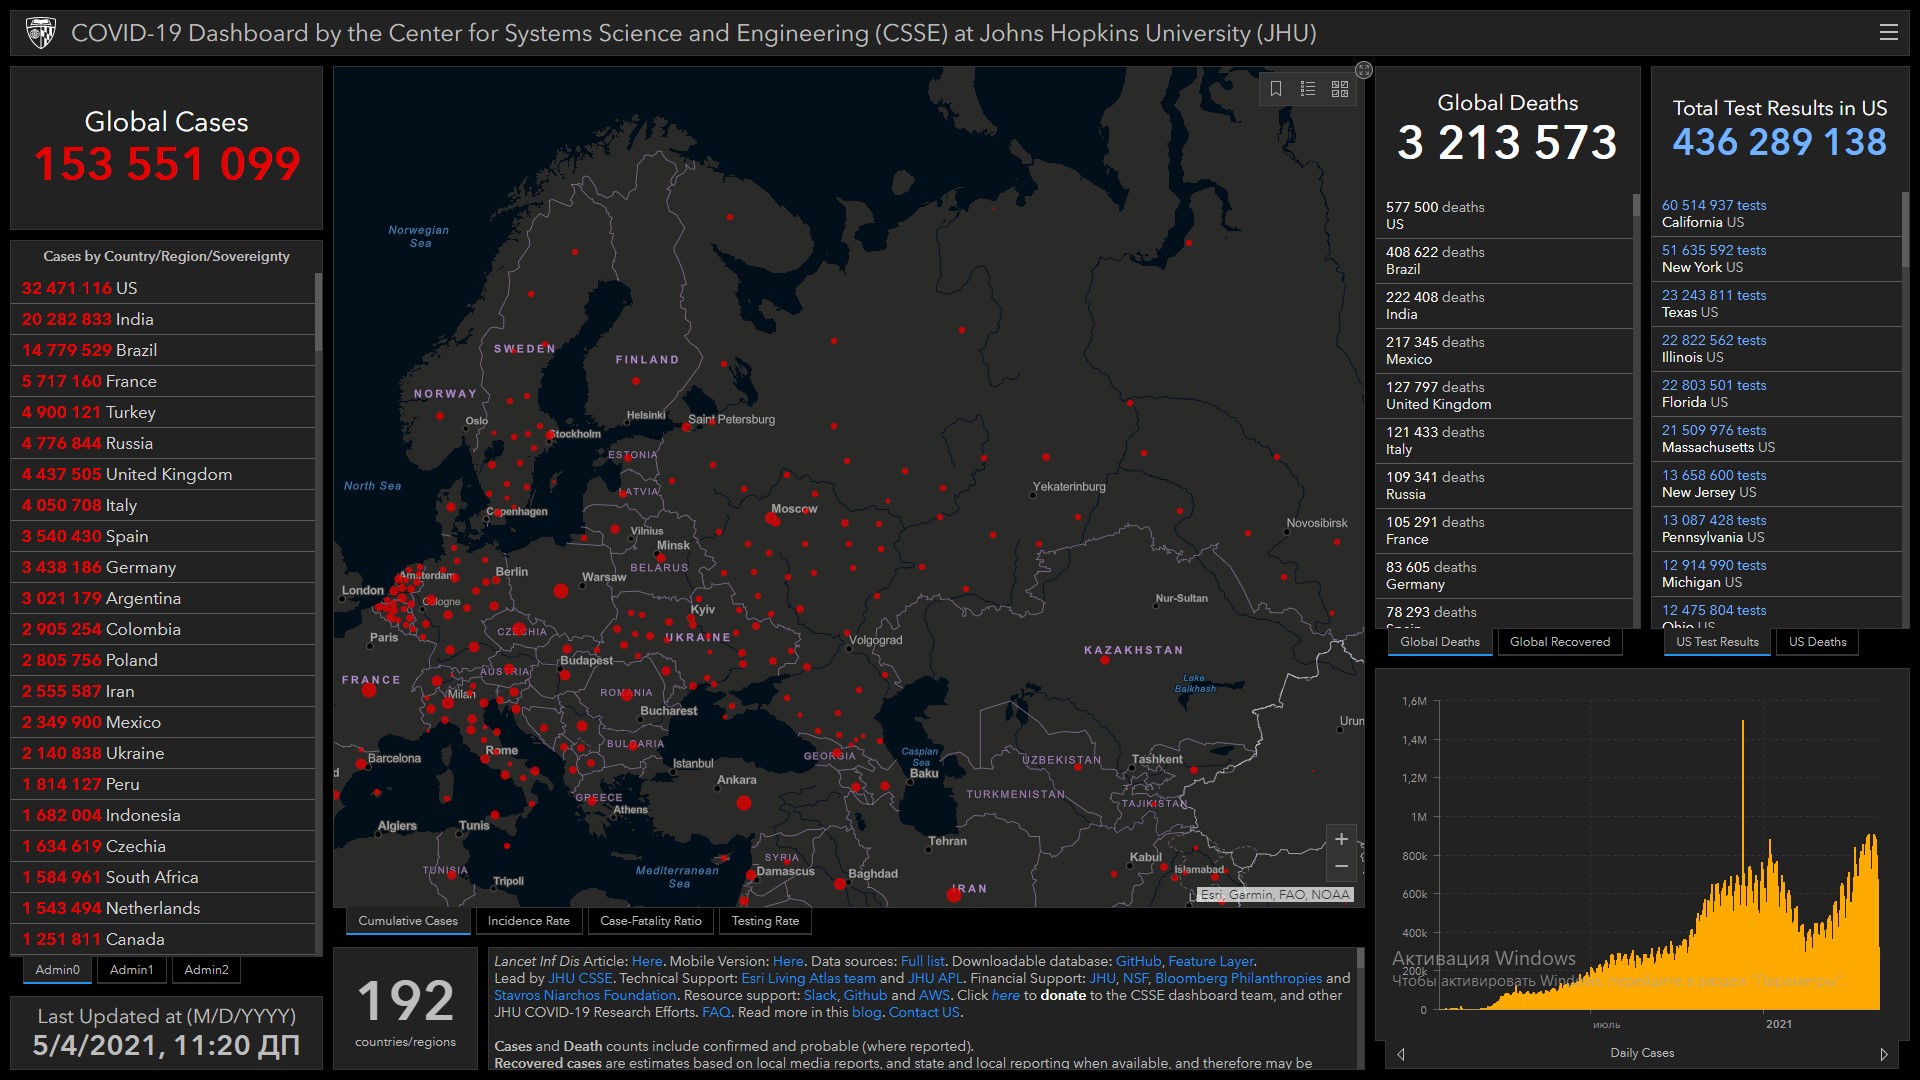Click the country list scrollbar
Screen dimensions: 1920x1080
click(318, 312)
